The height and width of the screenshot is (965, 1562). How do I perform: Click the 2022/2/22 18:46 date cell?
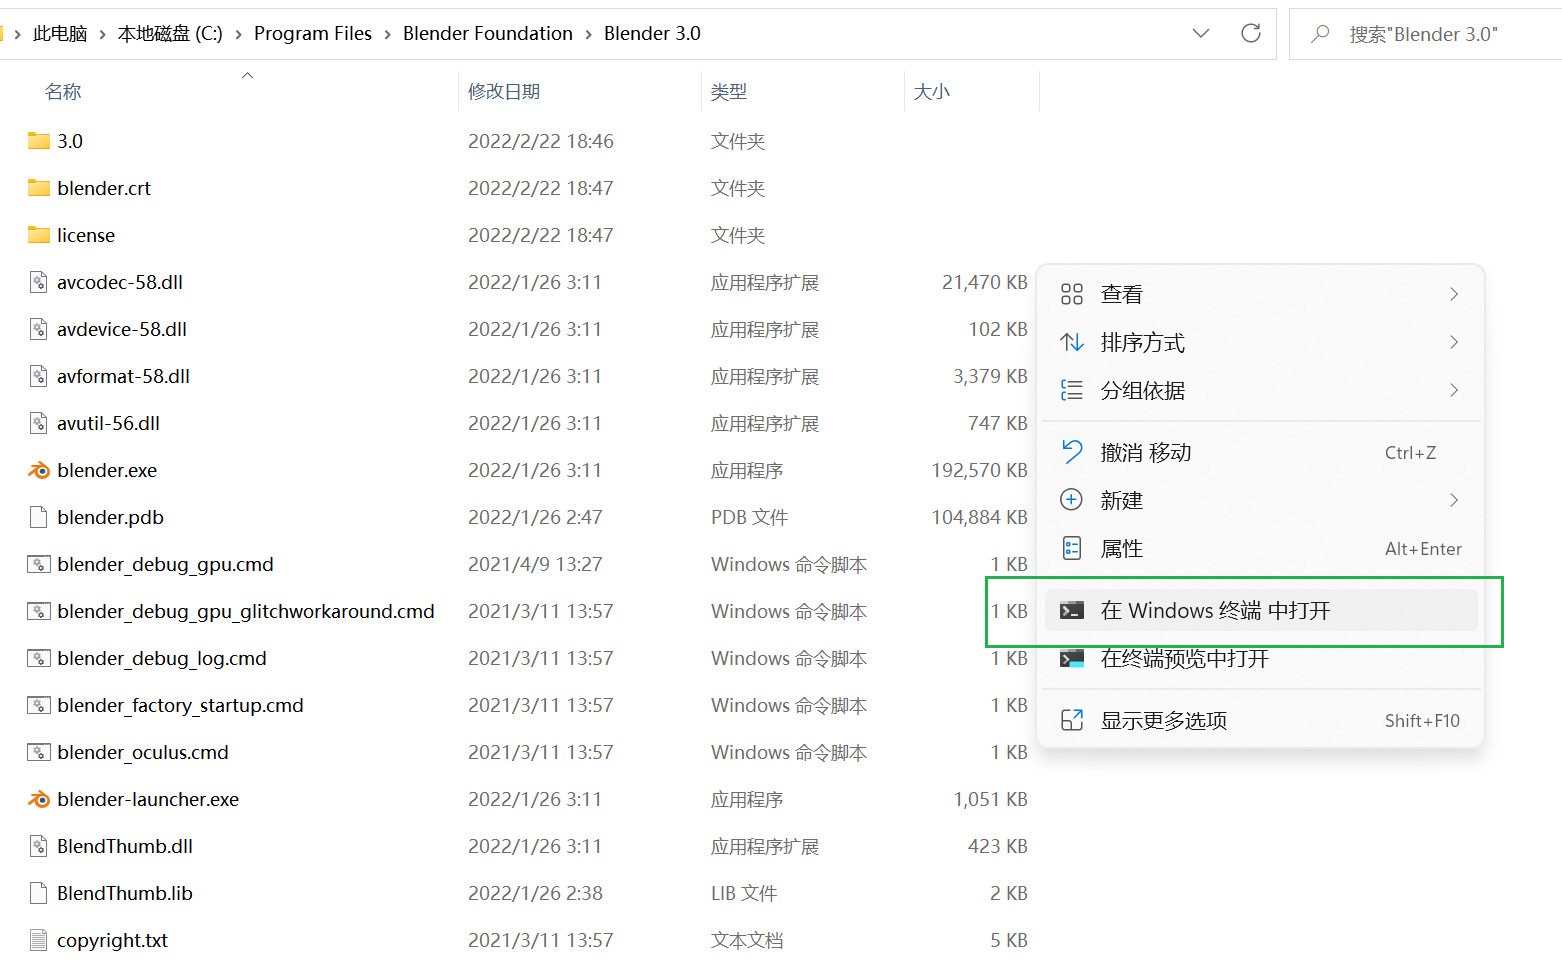541,141
